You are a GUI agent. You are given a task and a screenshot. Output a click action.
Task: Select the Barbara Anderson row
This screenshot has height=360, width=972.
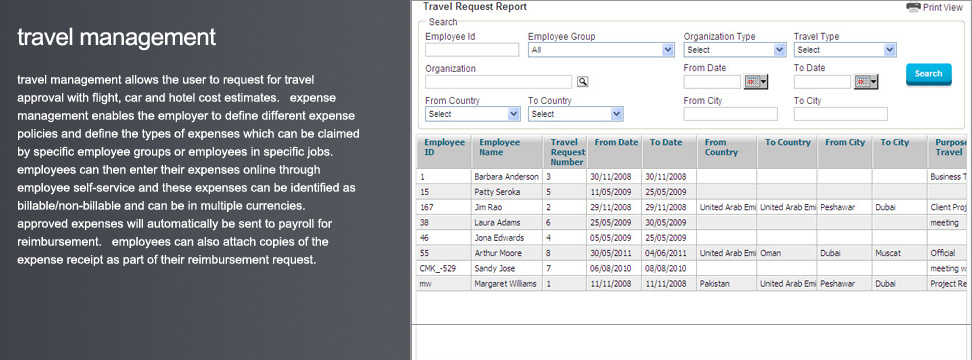tap(691, 177)
